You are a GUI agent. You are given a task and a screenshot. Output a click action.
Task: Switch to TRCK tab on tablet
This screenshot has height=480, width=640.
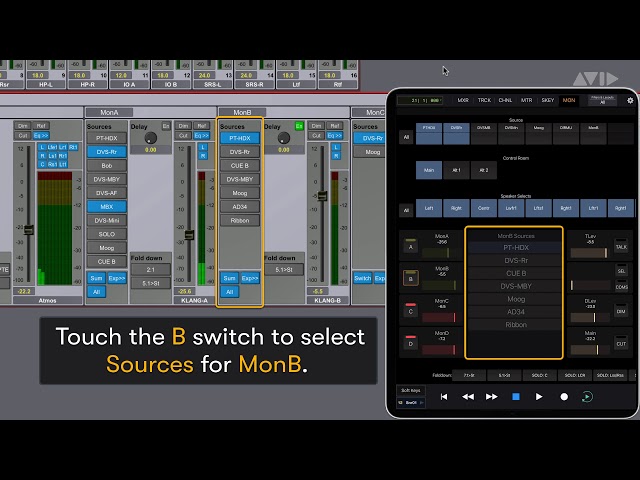click(x=484, y=100)
